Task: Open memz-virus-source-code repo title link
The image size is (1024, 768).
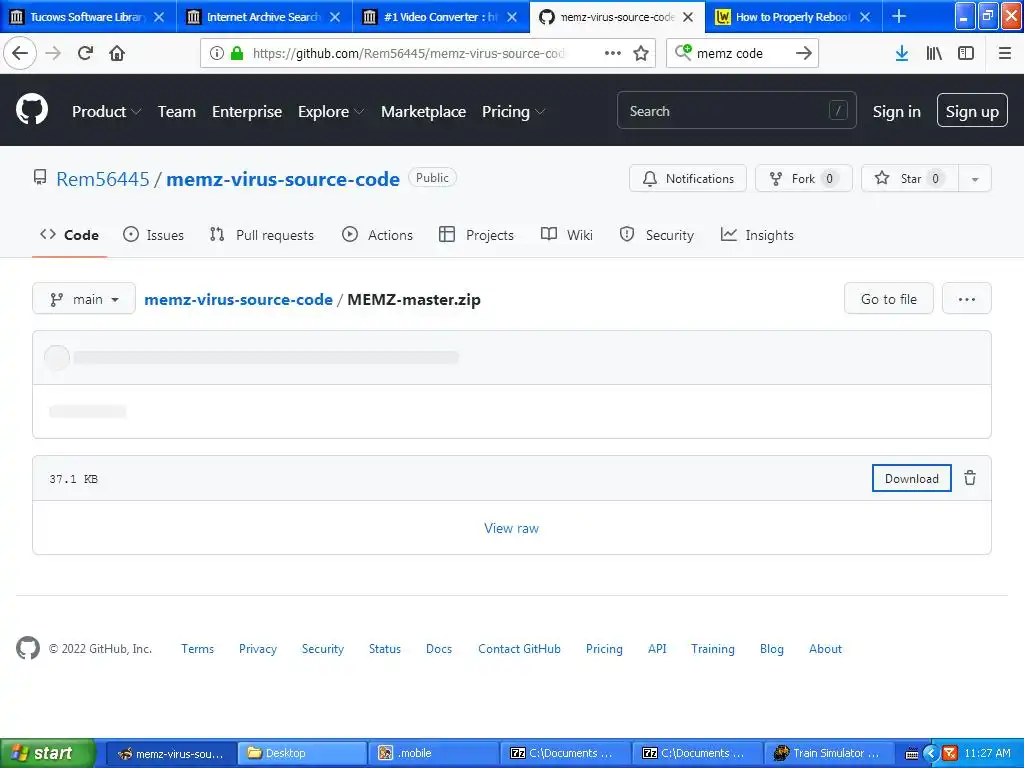Action: pos(283,179)
